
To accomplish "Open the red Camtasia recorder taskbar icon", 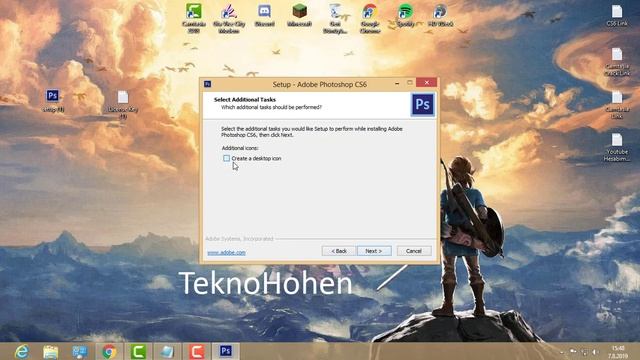I will click(196, 351).
